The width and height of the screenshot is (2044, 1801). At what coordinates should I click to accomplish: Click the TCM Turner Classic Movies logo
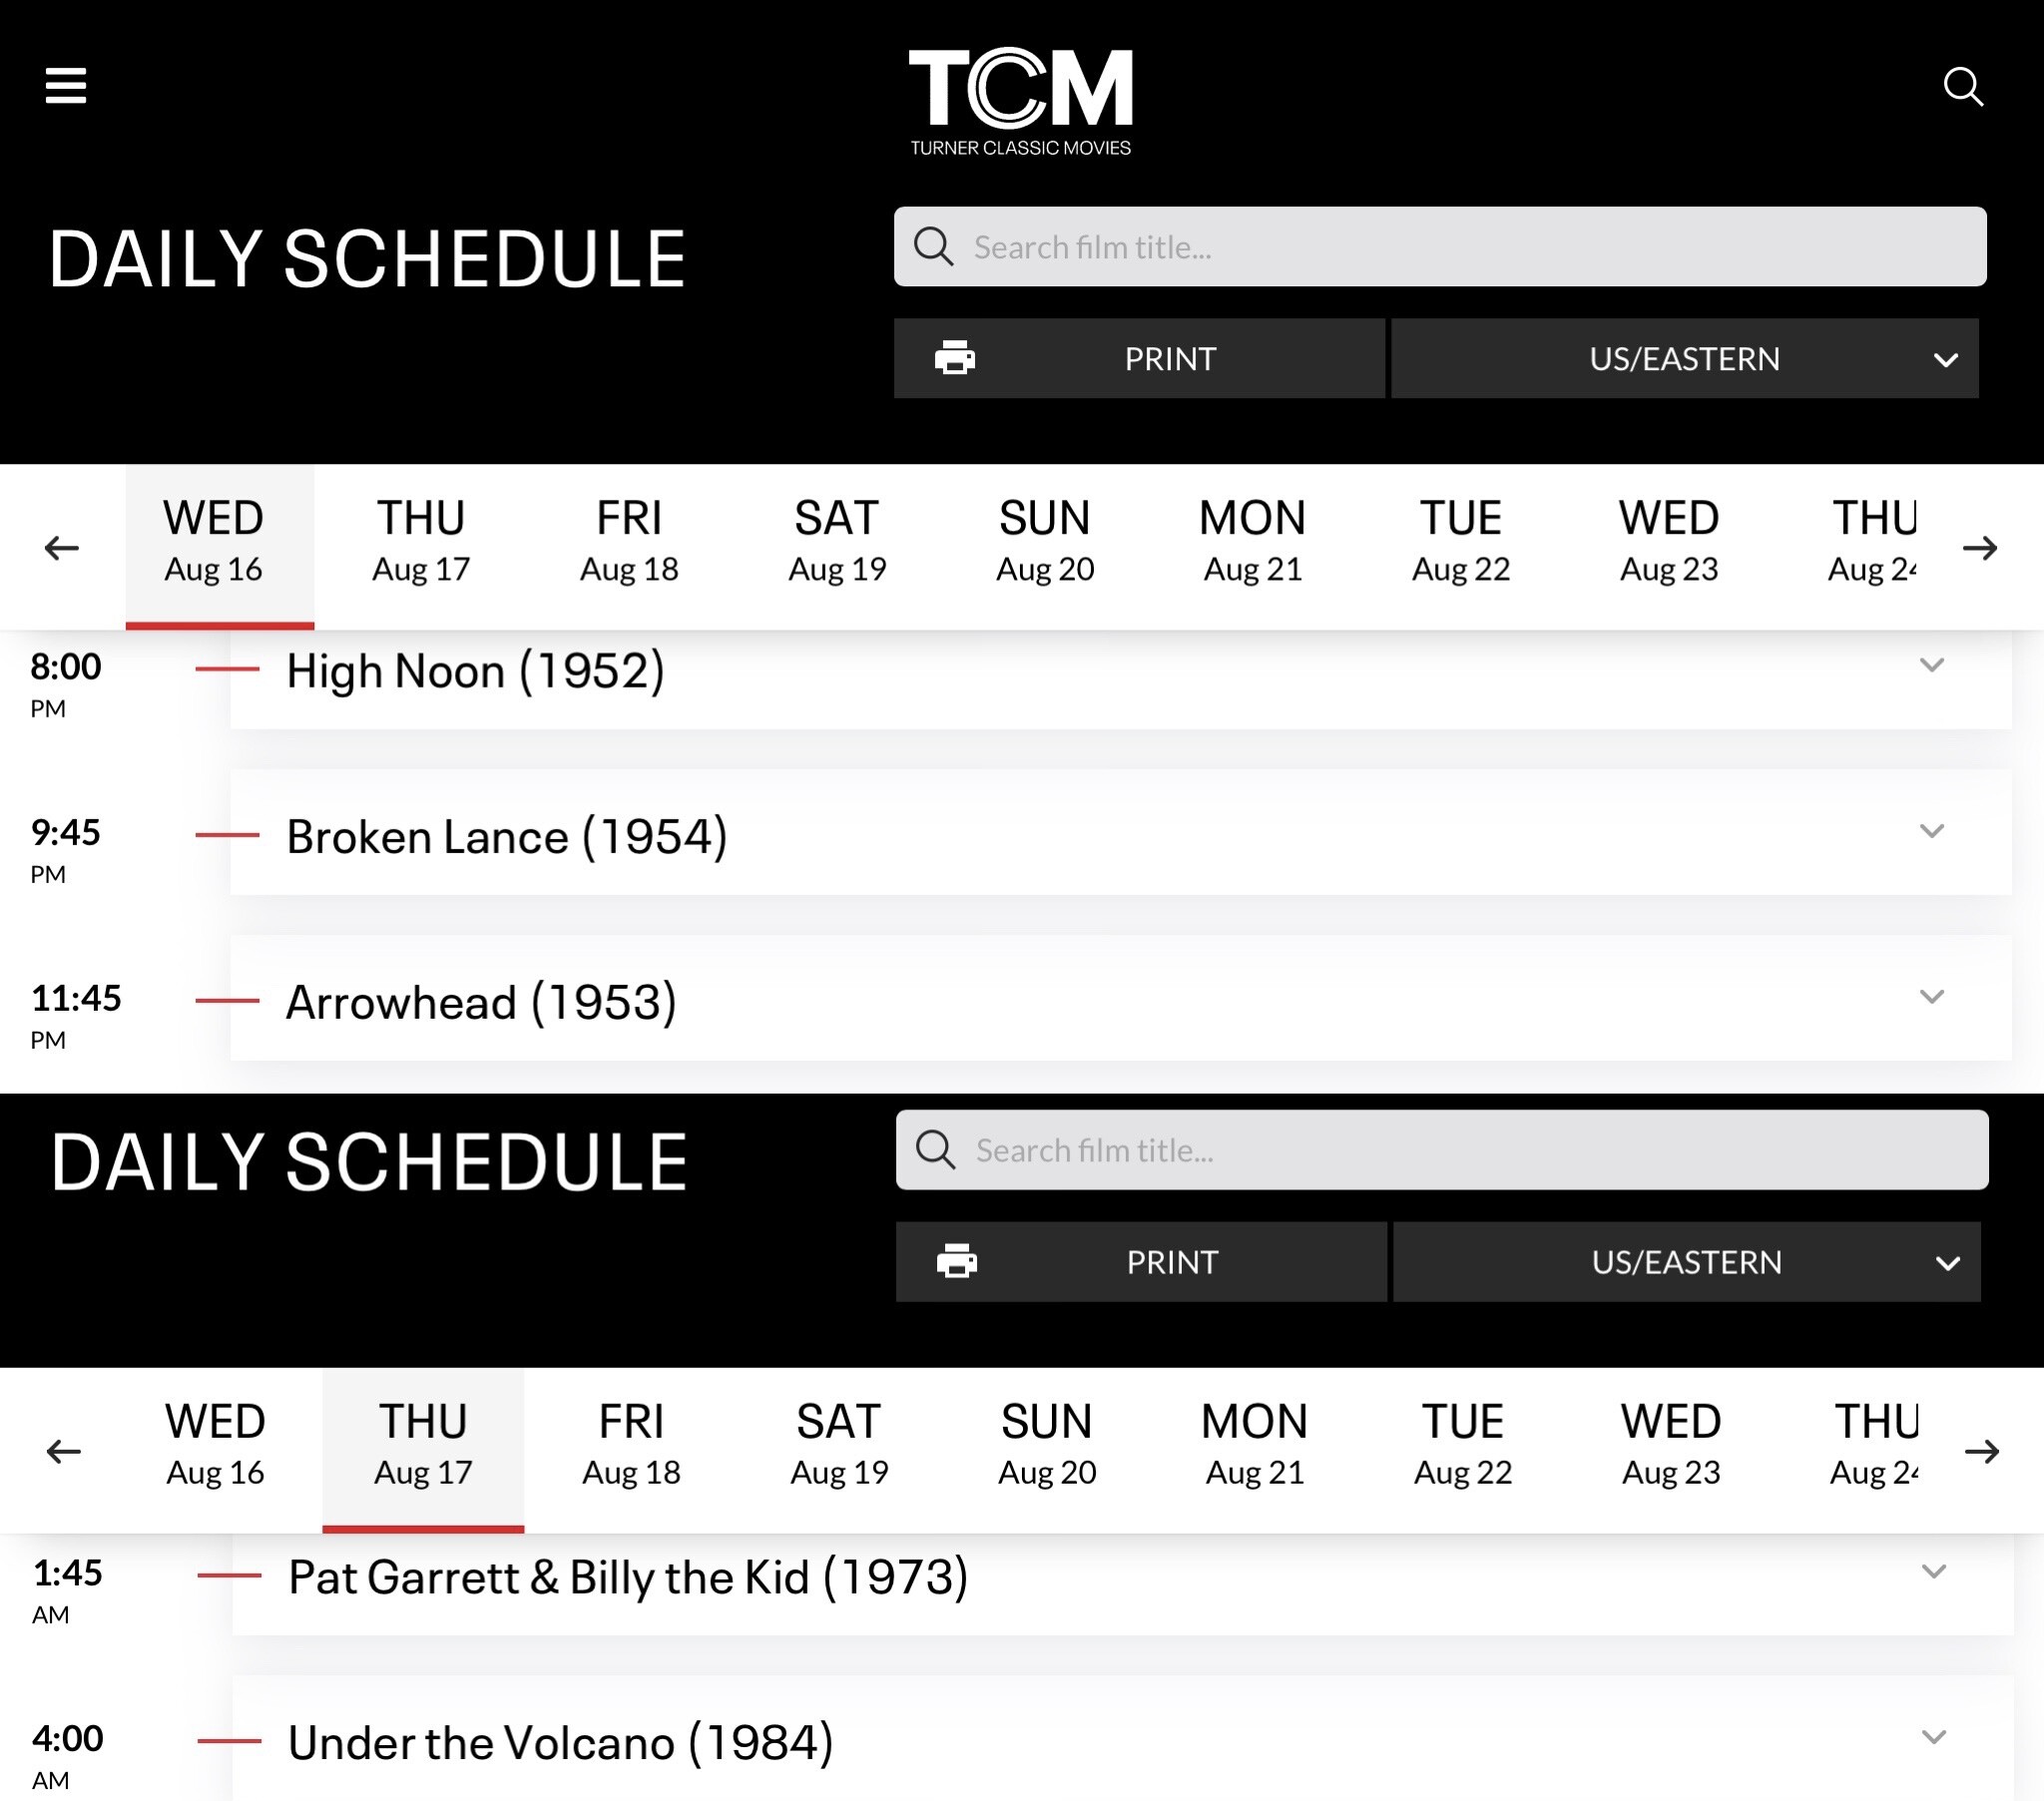1020,102
